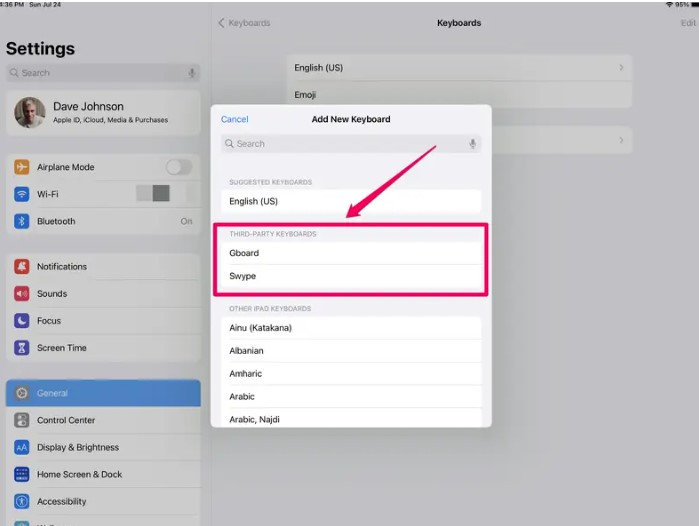
Task: Open Dave Johnson Apple ID row
Action: (103, 113)
